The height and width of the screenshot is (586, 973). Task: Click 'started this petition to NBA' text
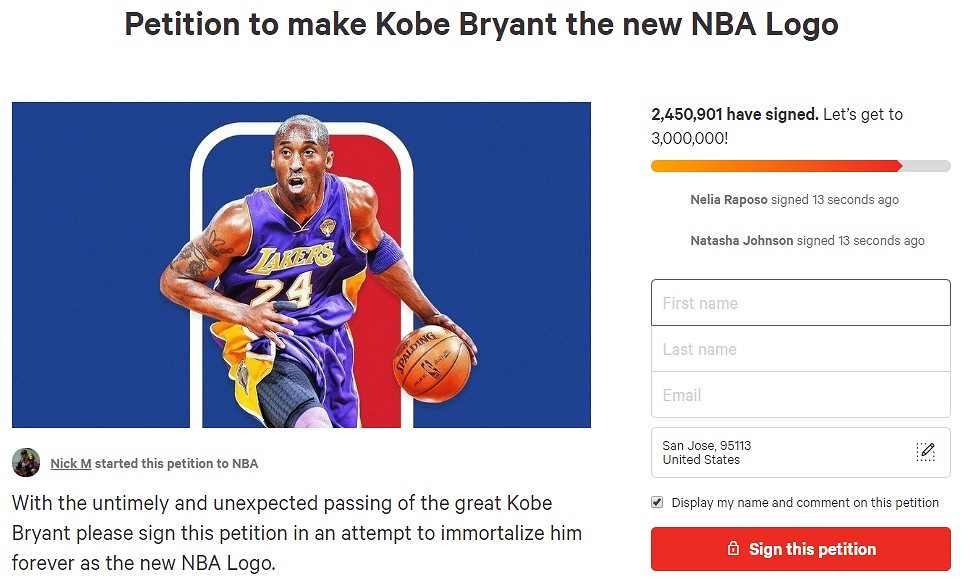click(176, 464)
